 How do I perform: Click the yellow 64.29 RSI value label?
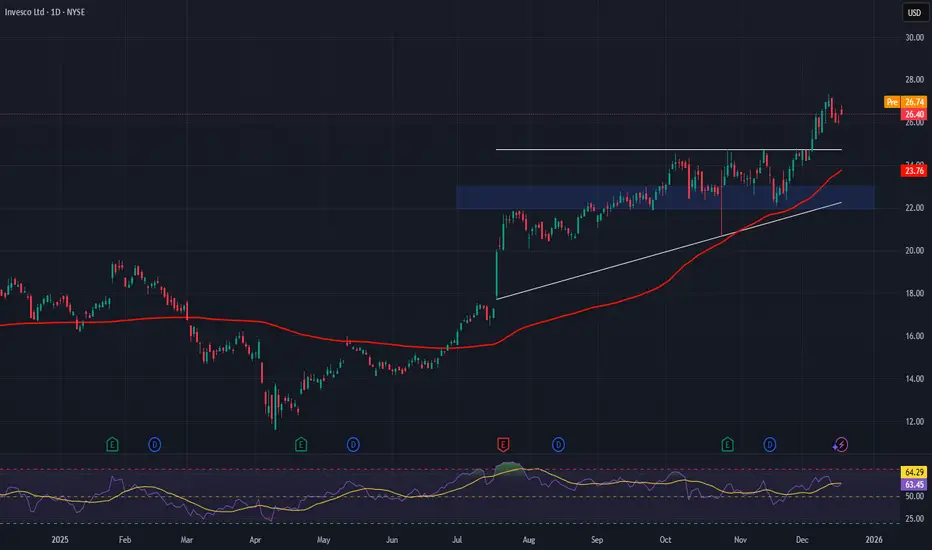coord(914,473)
